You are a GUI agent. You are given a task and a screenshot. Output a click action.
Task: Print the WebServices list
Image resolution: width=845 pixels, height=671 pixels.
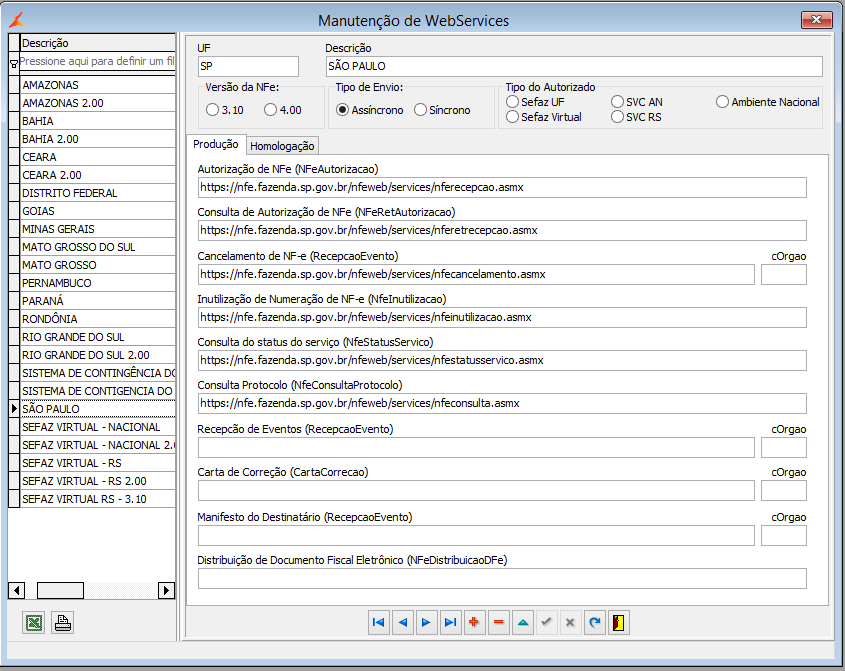click(62, 623)
